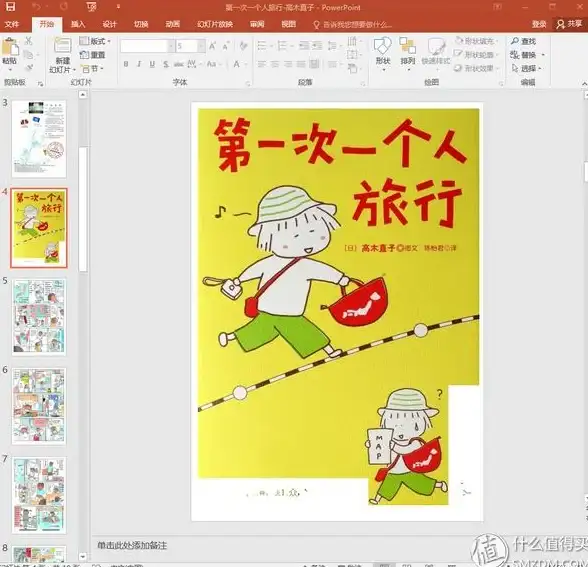Viewport: 588px width, 567px height.
Task: Open the 形状轮廓 (Shape Outline) color dropdown
Action: [476, 55]
